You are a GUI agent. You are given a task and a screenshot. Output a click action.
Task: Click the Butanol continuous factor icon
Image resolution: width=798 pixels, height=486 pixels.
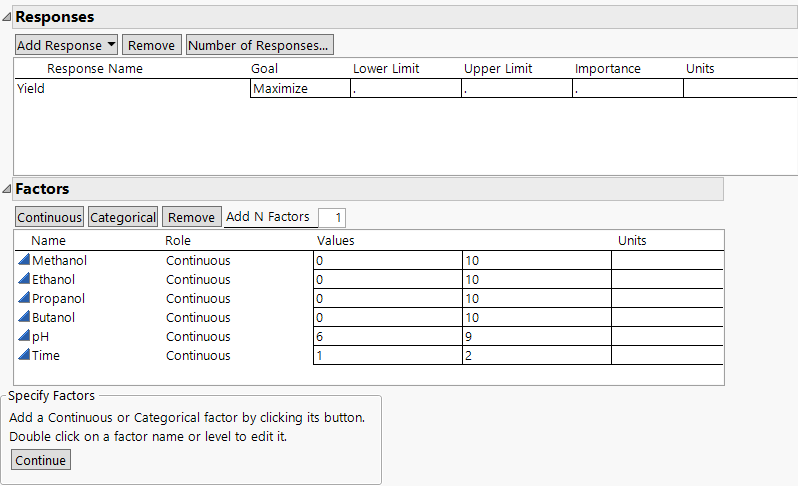point(24,317)
